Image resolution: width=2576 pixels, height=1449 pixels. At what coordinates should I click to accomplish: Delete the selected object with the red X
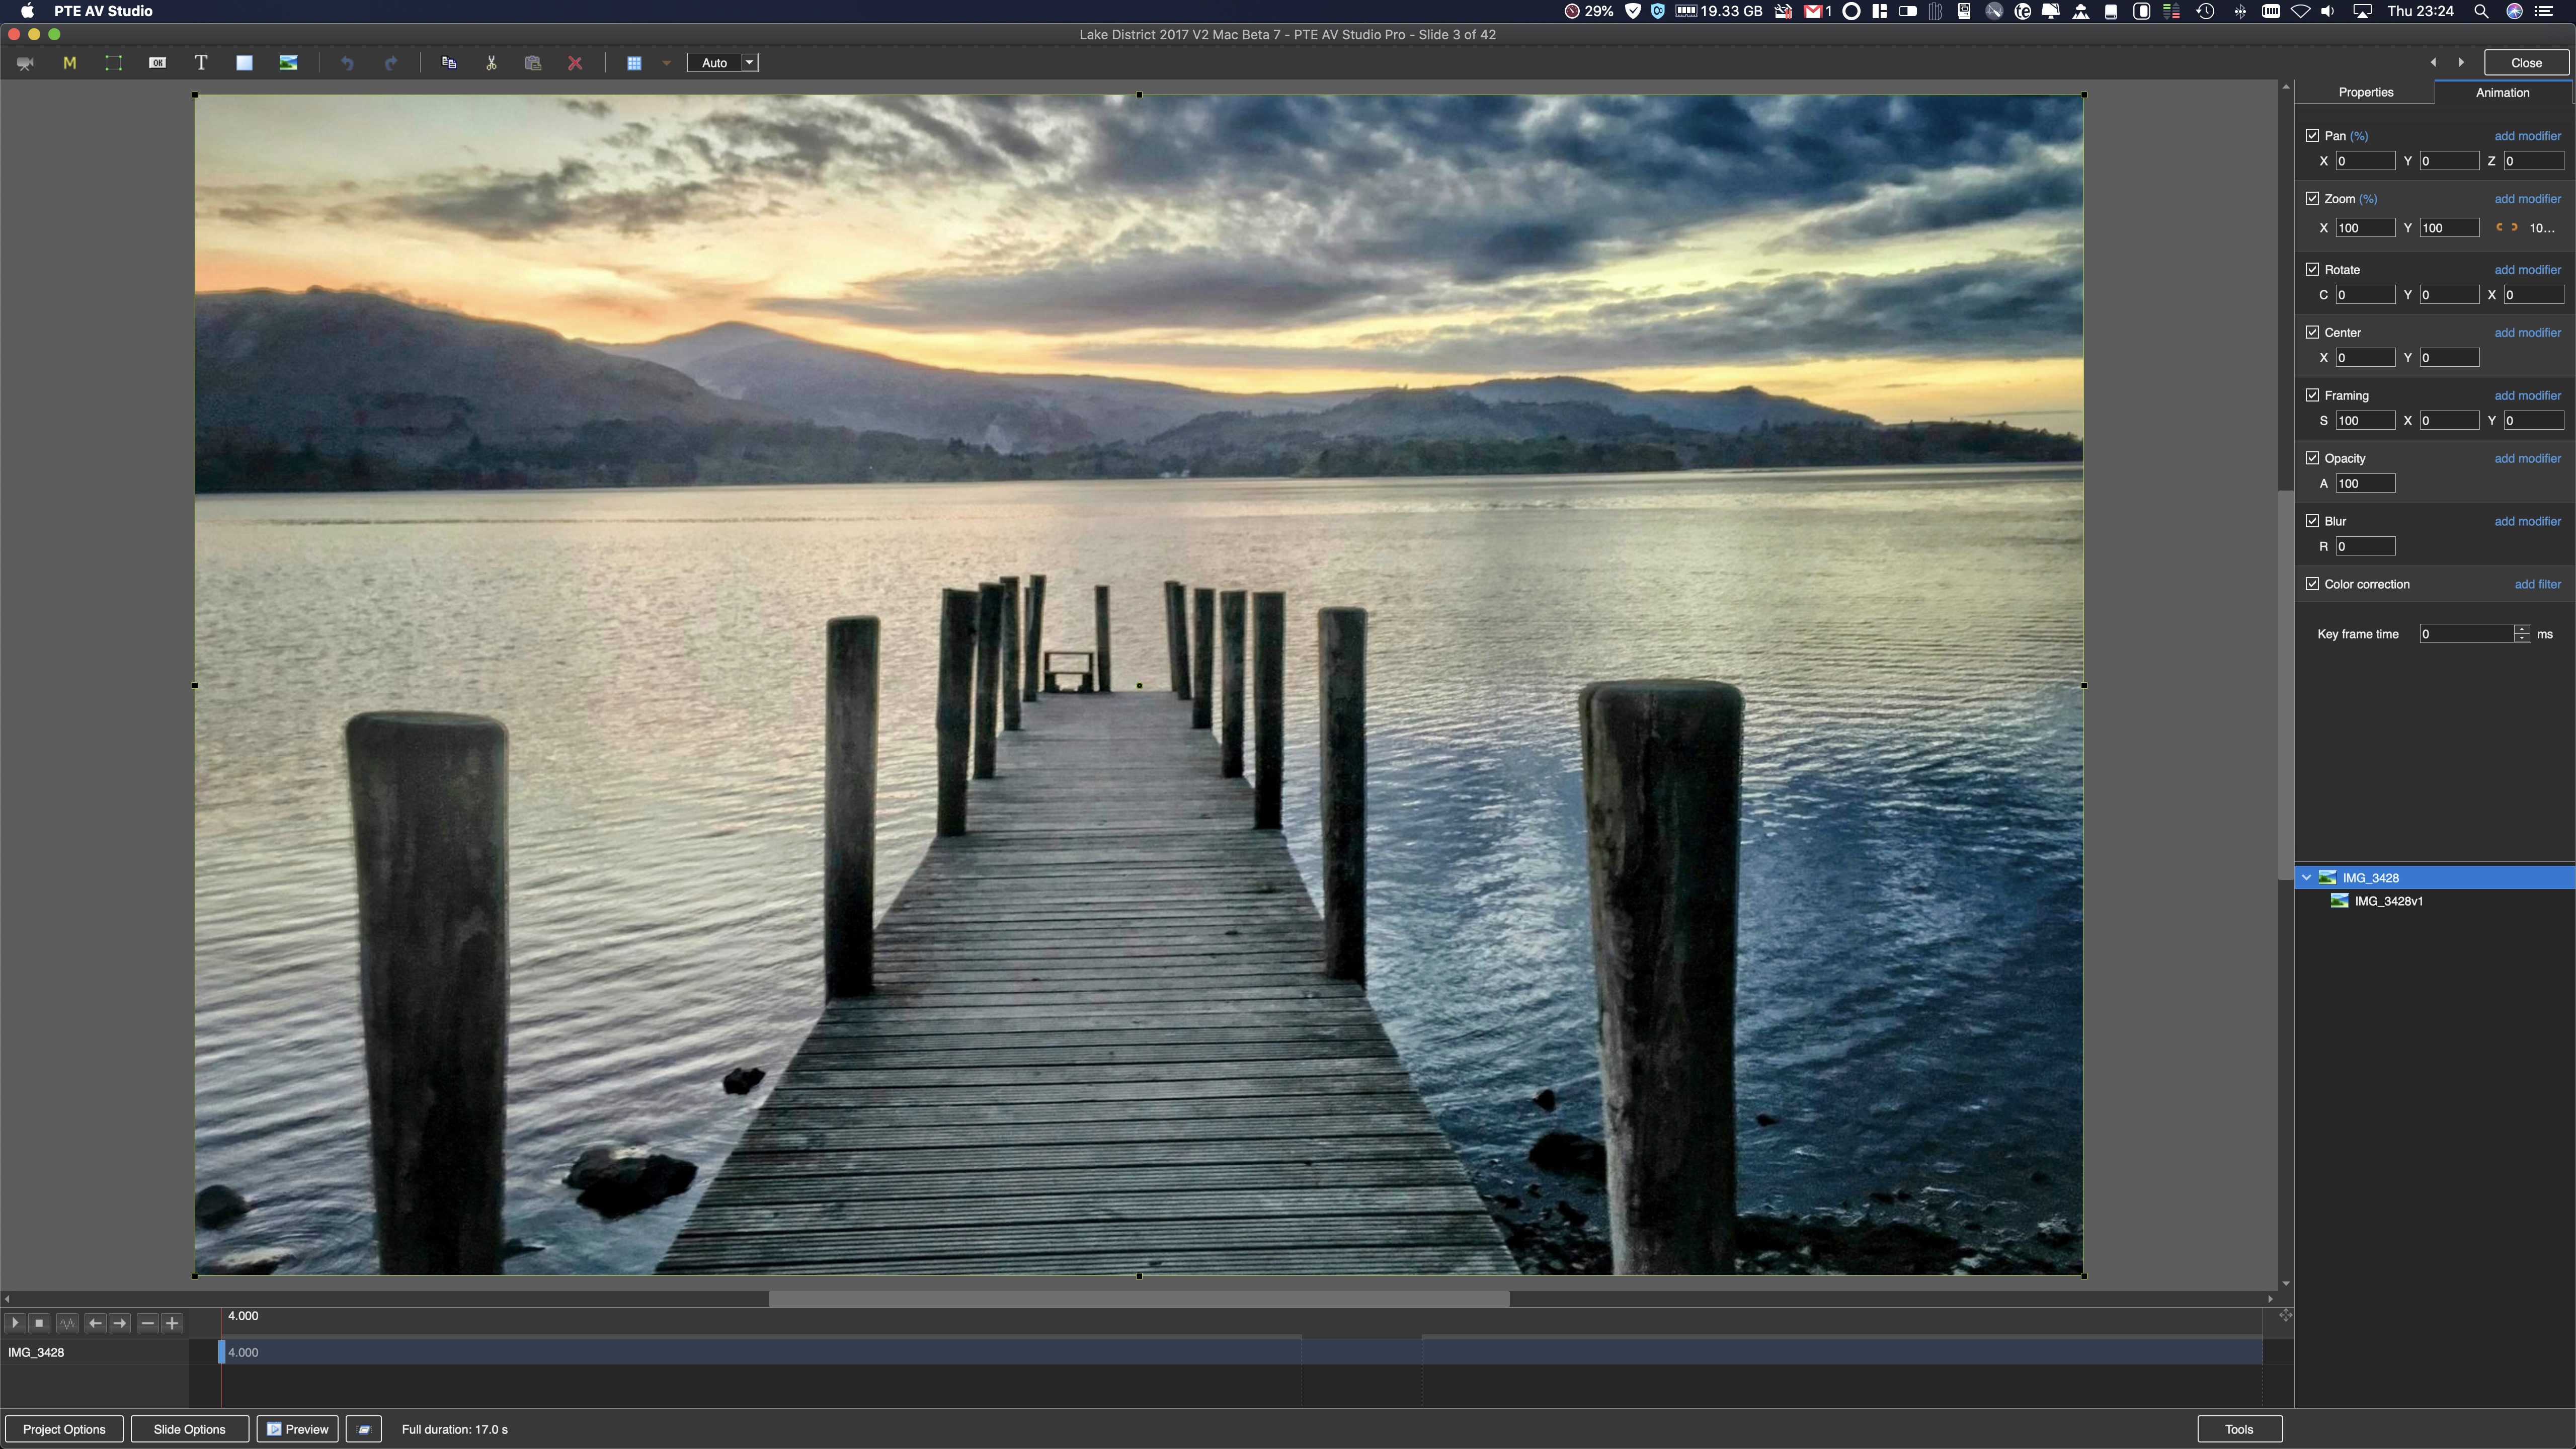click(575, 63)
